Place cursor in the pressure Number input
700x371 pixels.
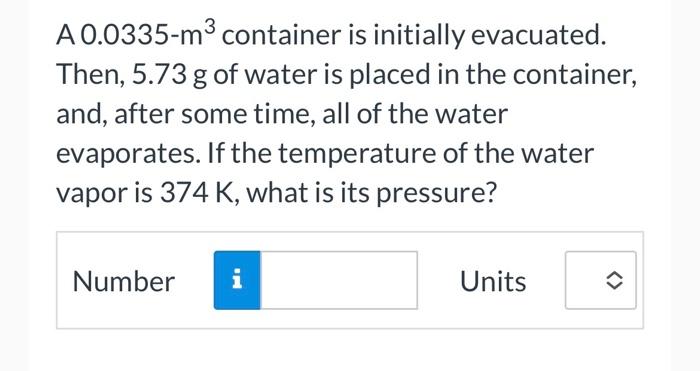339,280
